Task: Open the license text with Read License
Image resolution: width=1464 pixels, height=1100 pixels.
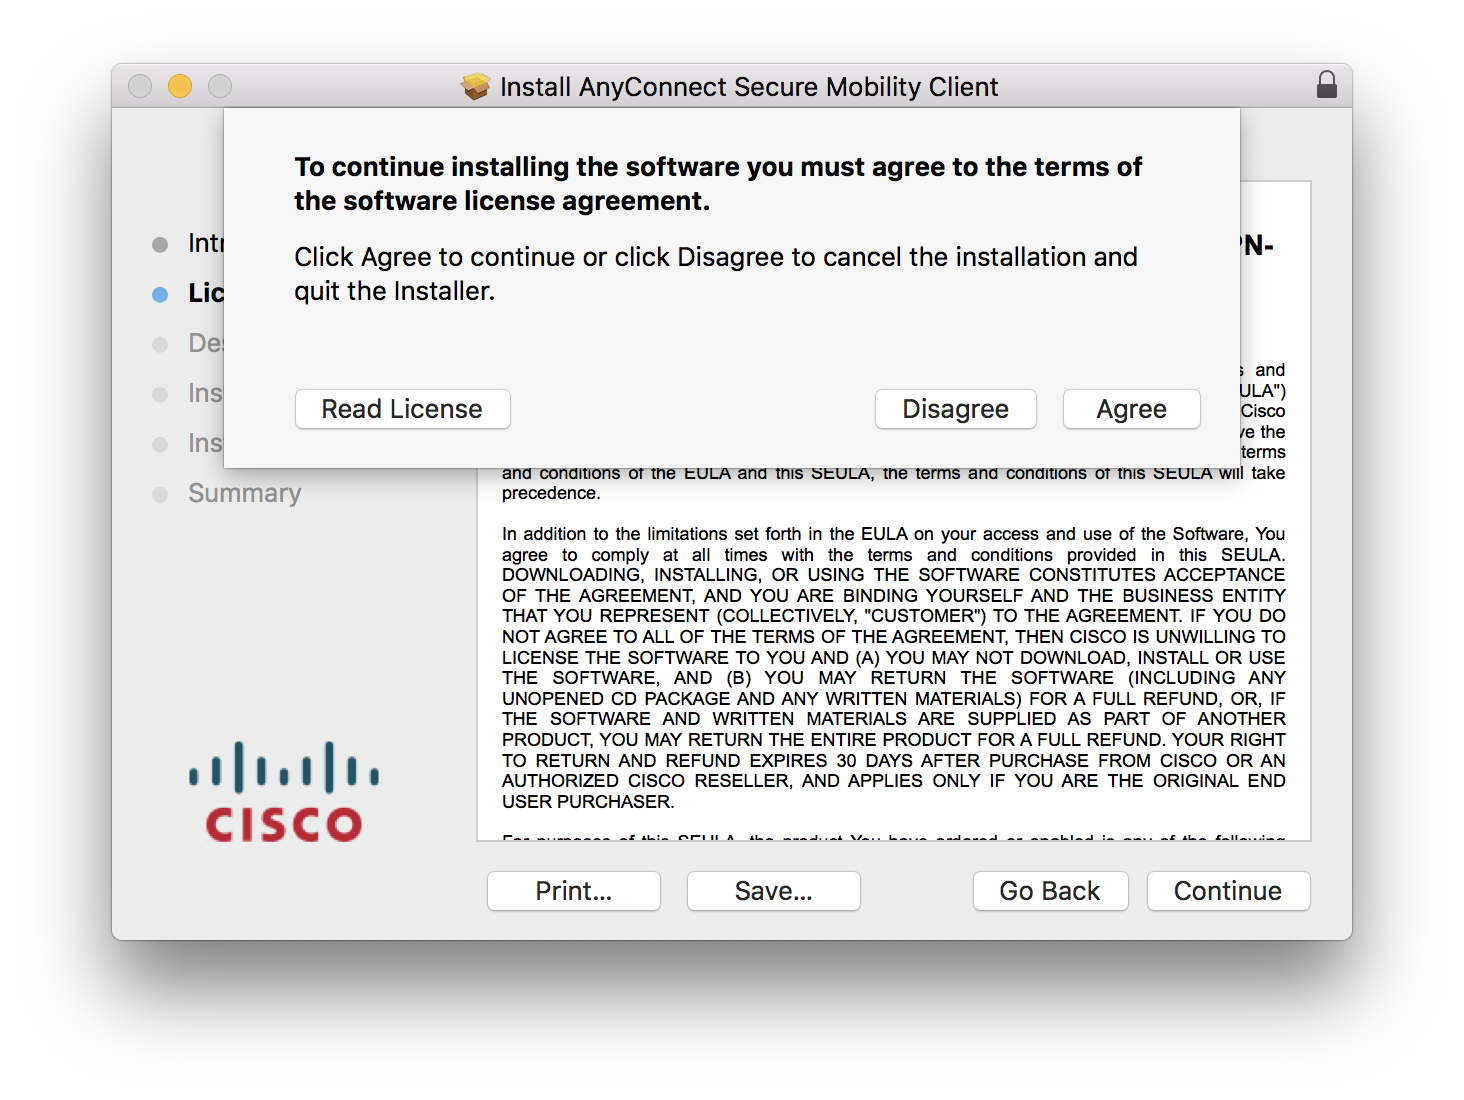Action: coord(402,409)
